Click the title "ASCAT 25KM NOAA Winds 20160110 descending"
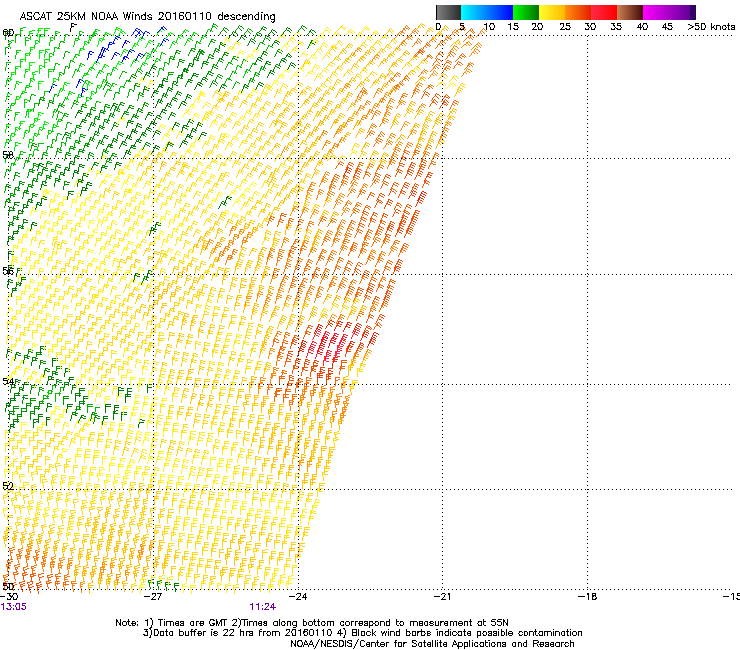740x650 pixels. 147,17
